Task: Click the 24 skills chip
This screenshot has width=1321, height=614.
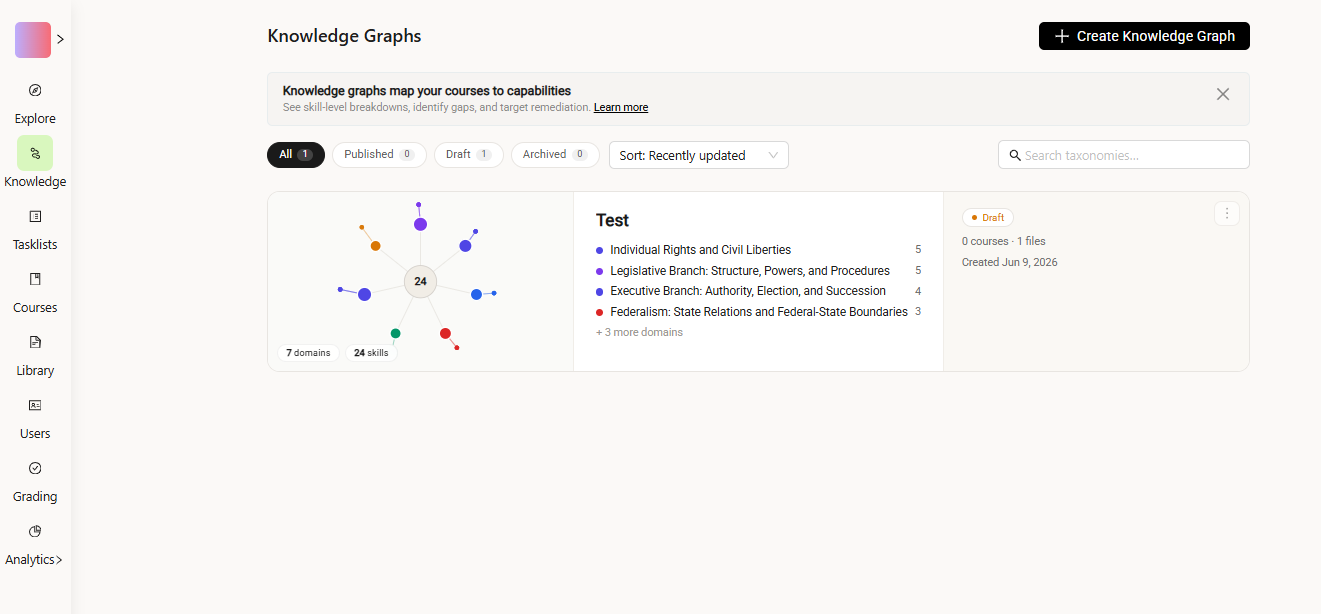Action: pos(371,353)
